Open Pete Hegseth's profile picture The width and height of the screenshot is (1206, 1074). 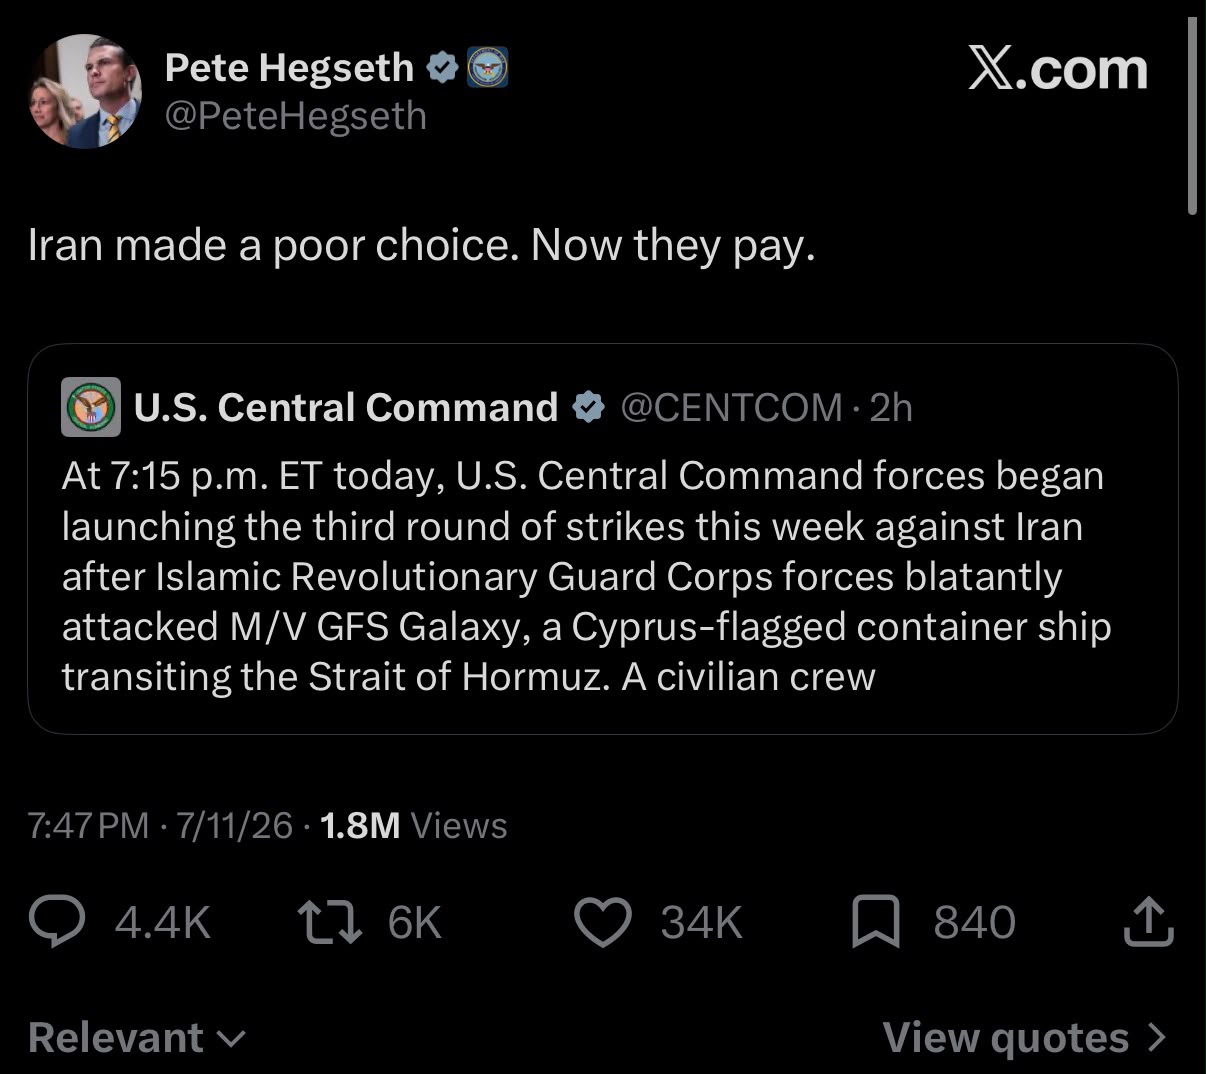coord(83,91)
